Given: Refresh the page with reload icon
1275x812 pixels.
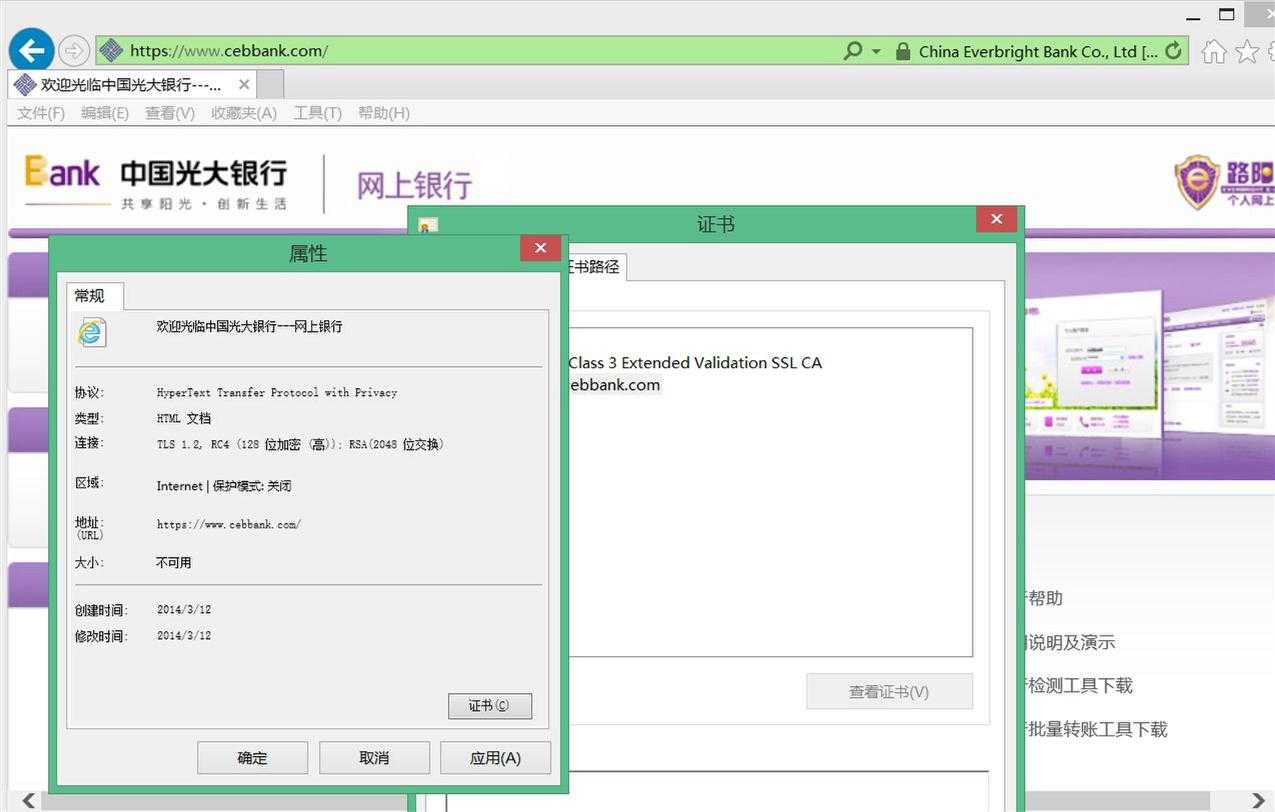Looking at the screenshot, I should [1173, 50].
